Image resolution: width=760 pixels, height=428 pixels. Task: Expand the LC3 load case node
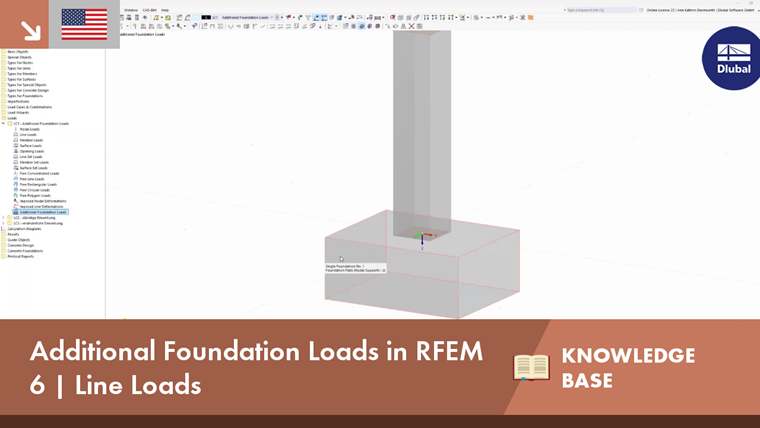click(3, 223)
